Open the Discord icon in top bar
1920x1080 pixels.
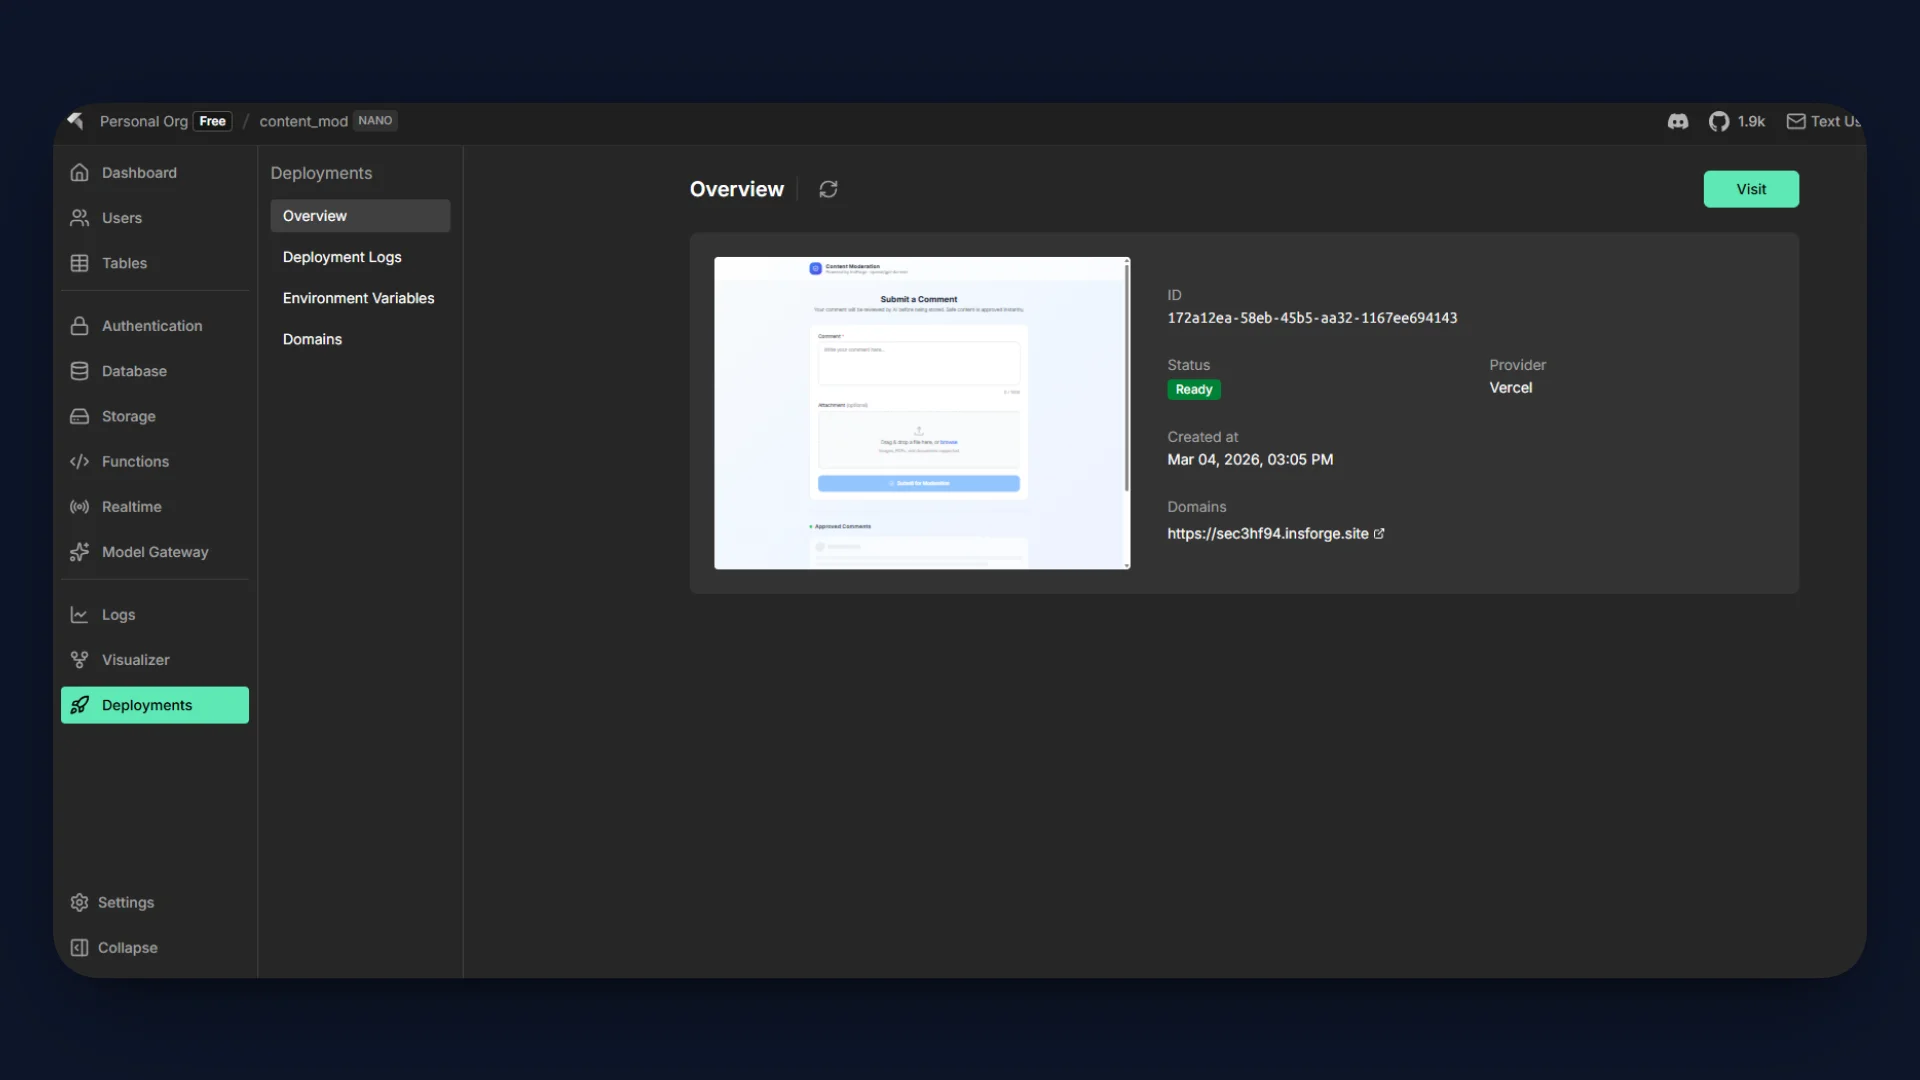coord(1678,121)
